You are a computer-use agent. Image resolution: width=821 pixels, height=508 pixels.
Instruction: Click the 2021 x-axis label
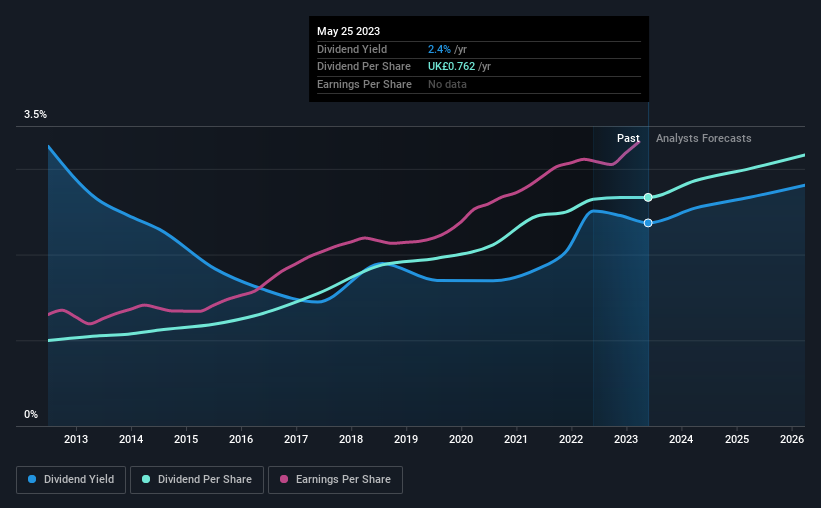(516, 439)
